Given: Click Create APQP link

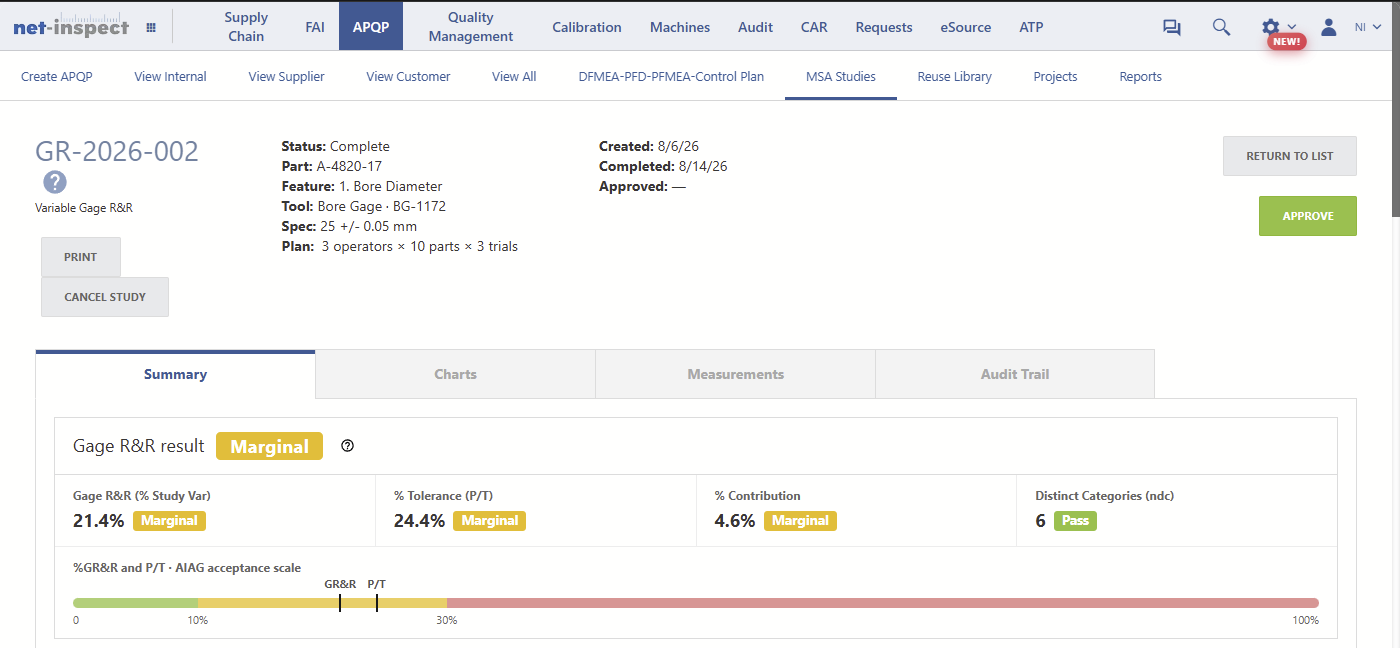Looking at the screenshot, I should pyautogui.click(x=57, y=76).
